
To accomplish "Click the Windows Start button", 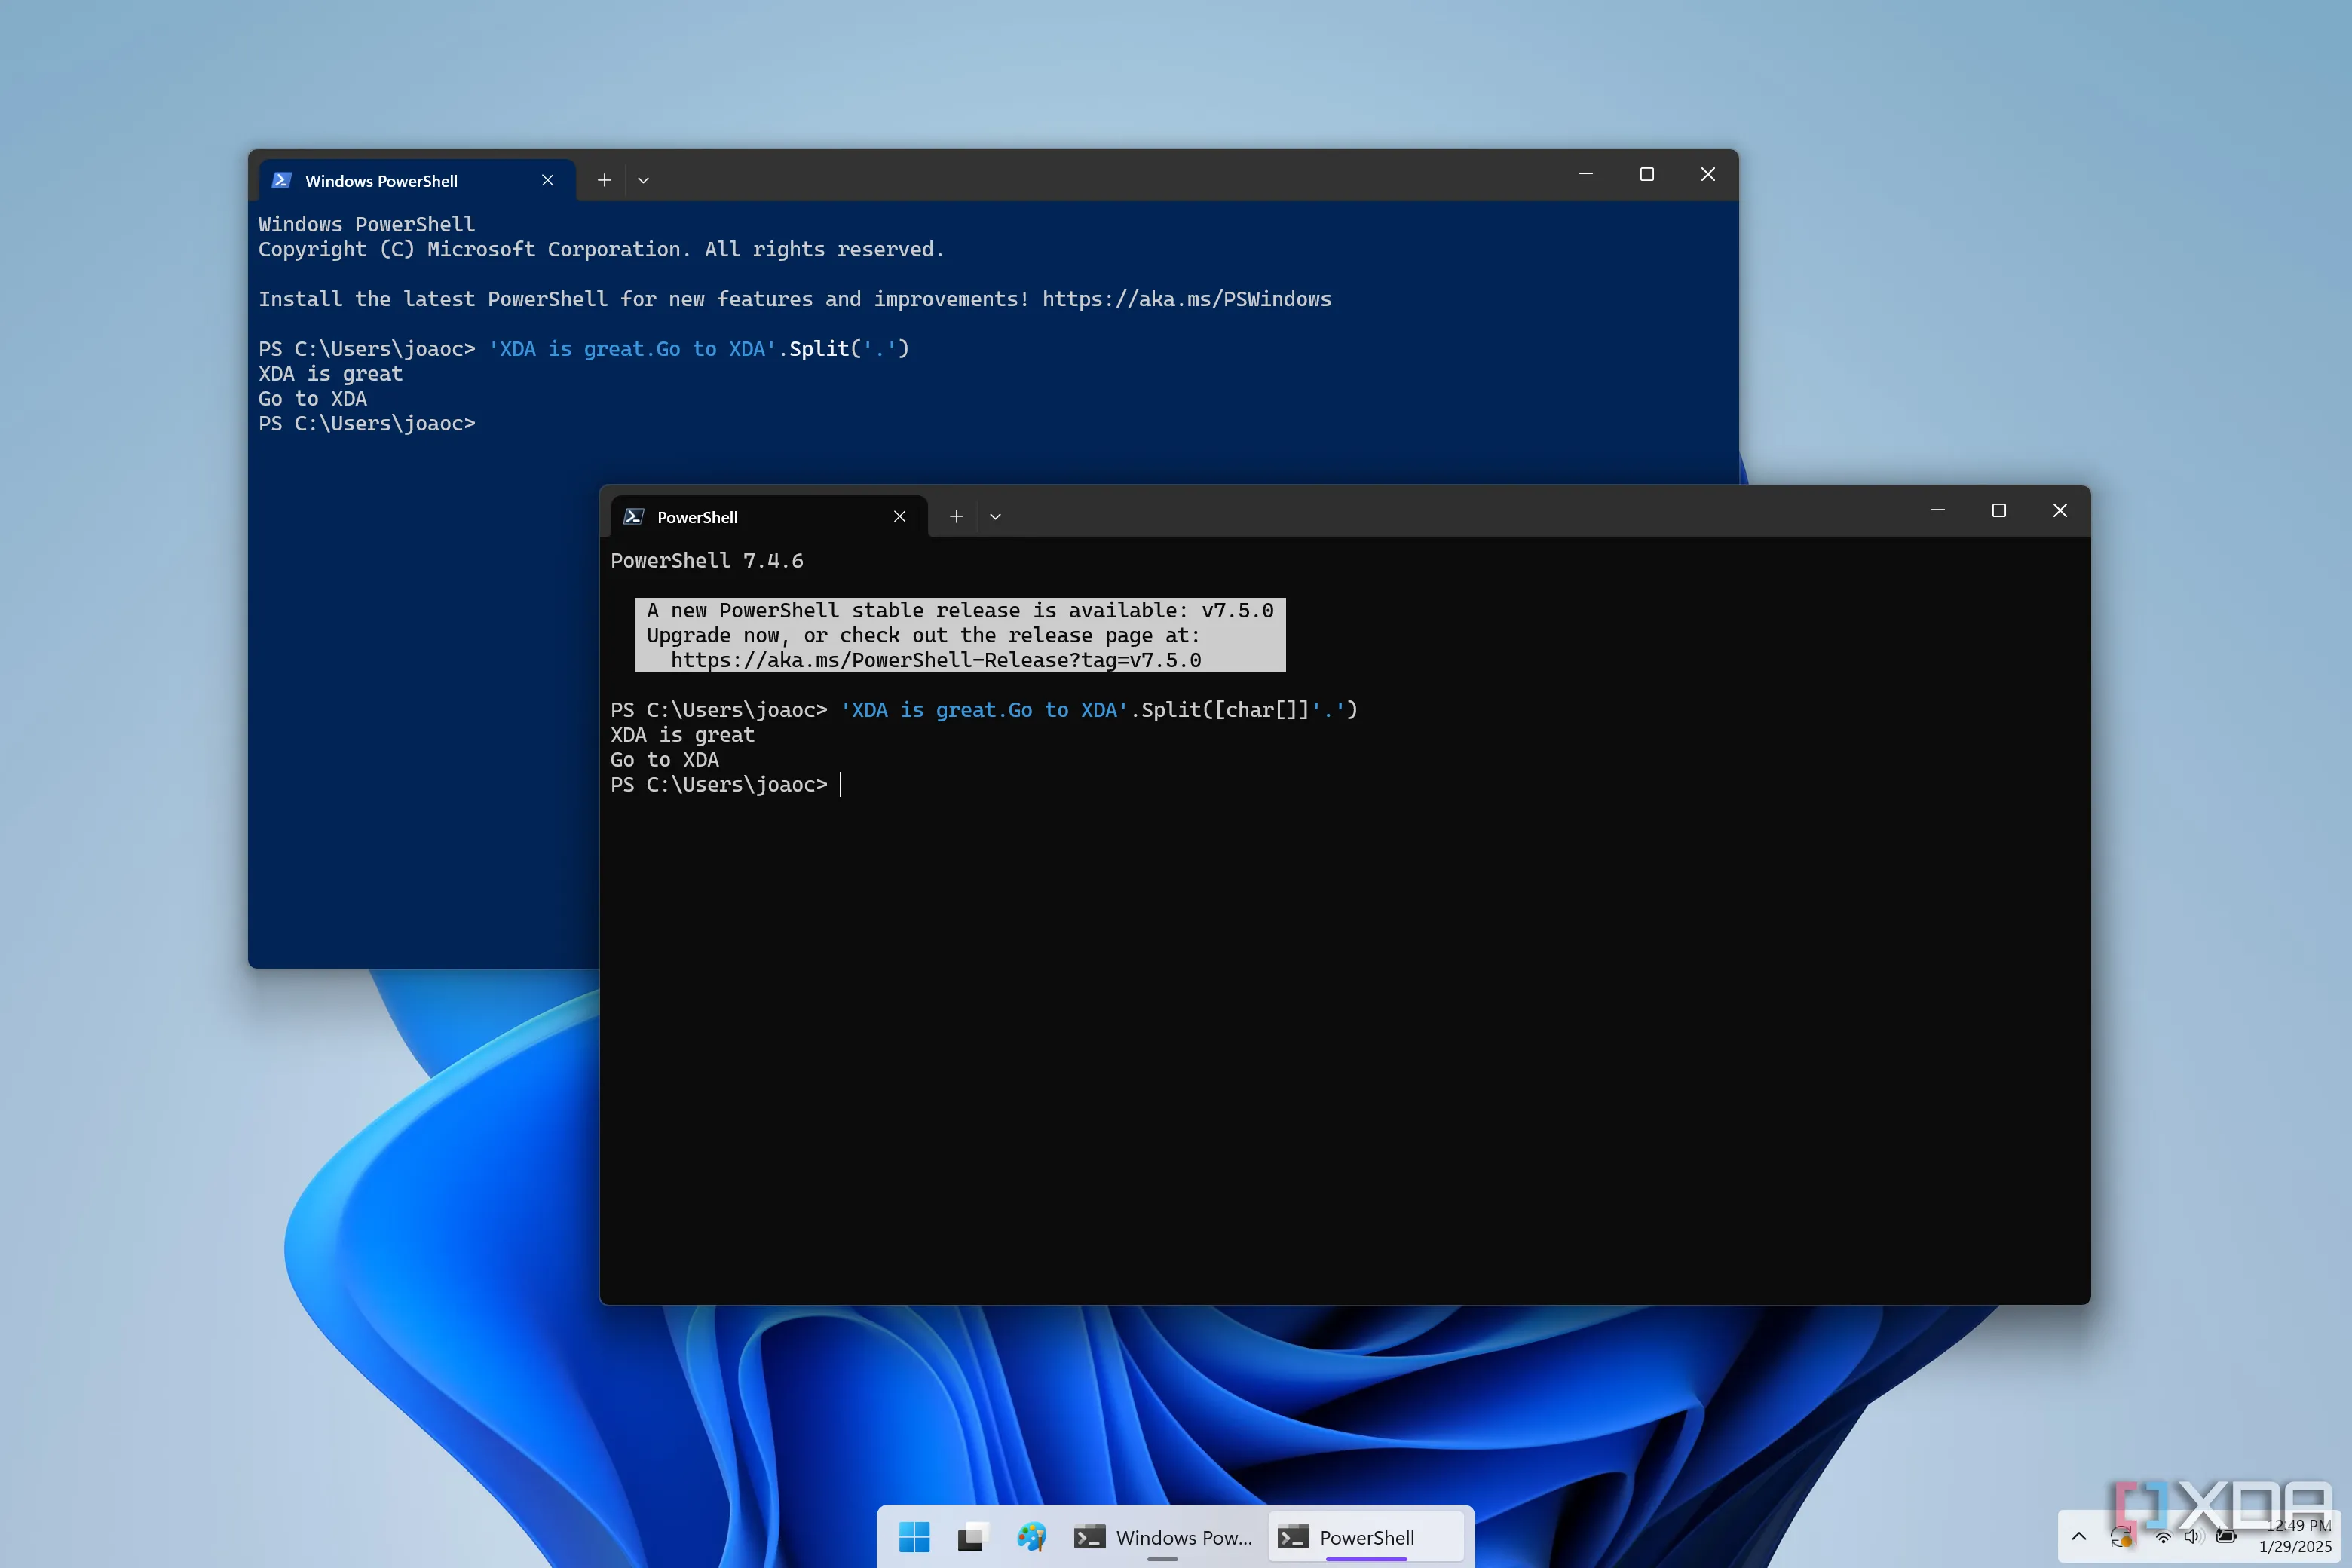I will pos(914,1537).
